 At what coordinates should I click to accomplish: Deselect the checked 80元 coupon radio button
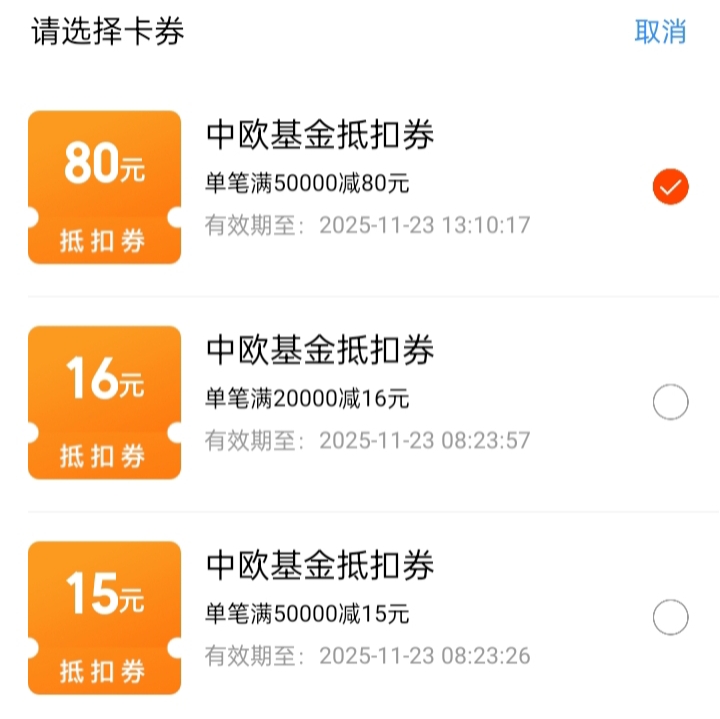point(670,187)
